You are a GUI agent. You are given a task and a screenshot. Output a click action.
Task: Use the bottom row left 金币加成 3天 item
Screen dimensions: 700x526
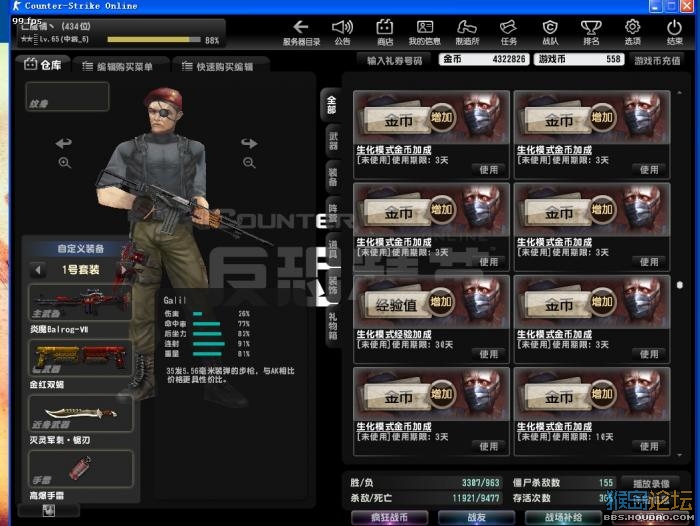pyautogui.click(x=489, y=446)
